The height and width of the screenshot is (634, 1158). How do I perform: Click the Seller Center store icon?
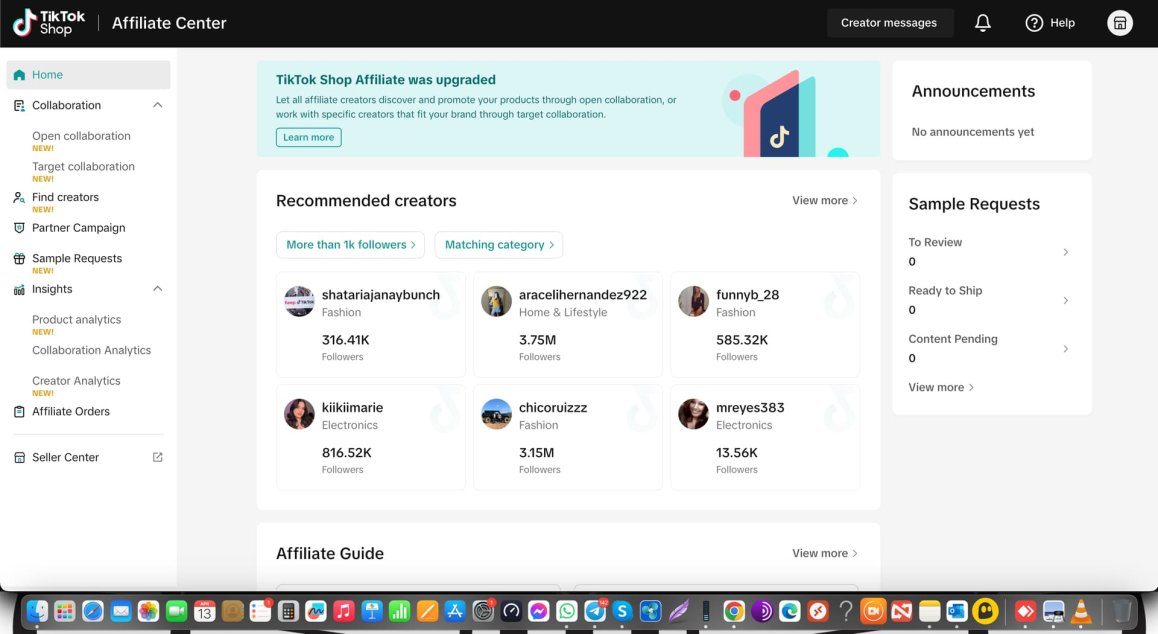coord(19,457)
